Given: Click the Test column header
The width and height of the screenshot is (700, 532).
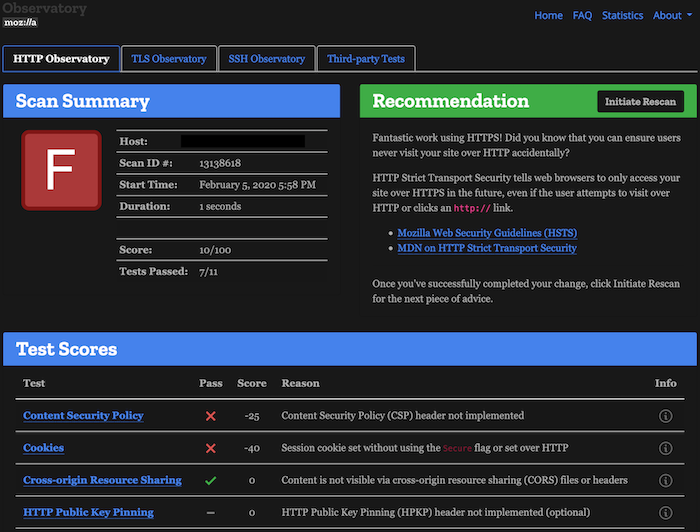Looking at the screenshot, I should pyautogui.click(x=34, y=383).
